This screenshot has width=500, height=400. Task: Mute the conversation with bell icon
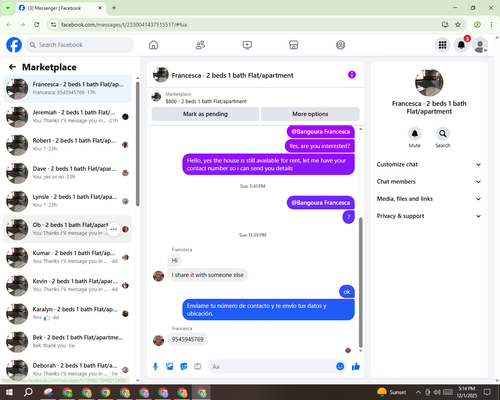[x=415, y=134]
